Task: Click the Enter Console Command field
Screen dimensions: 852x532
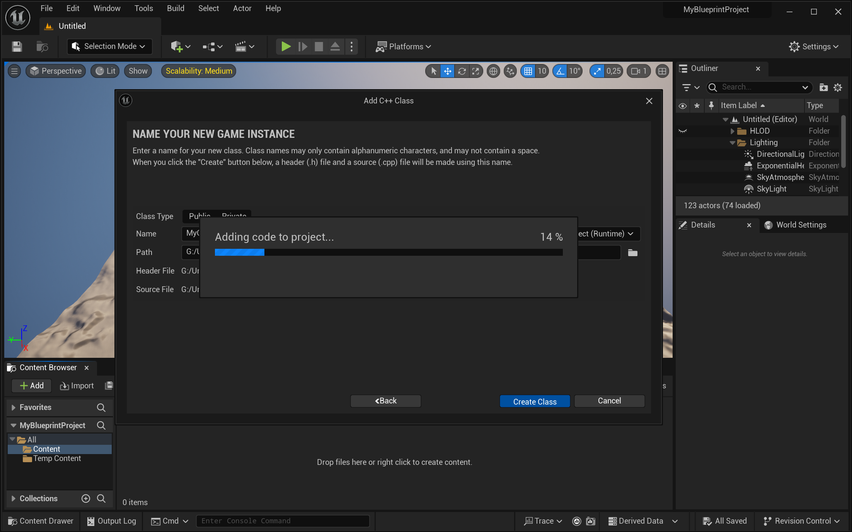Action: click(x=283, y=521)
